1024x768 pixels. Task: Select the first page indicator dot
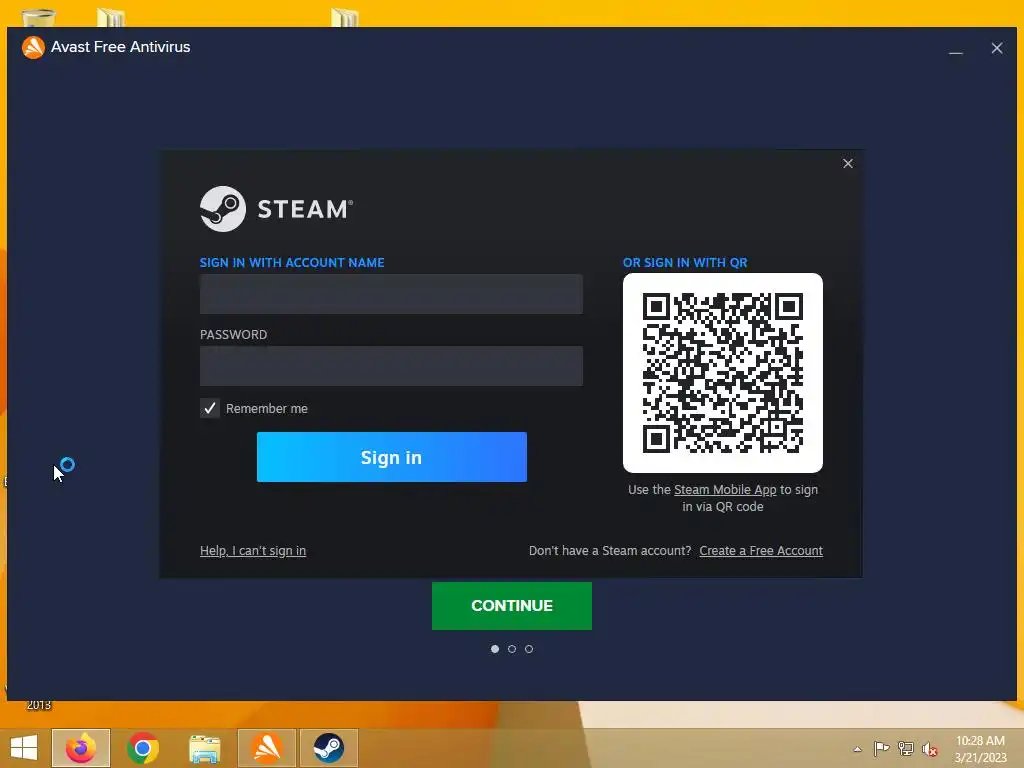[x=495, y=649]
